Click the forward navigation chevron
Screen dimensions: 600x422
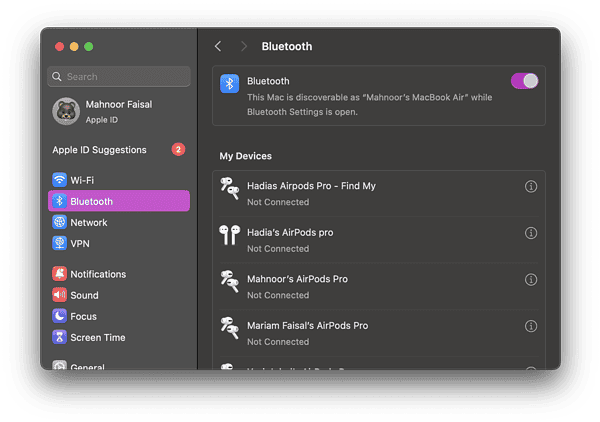click(243, 46)
